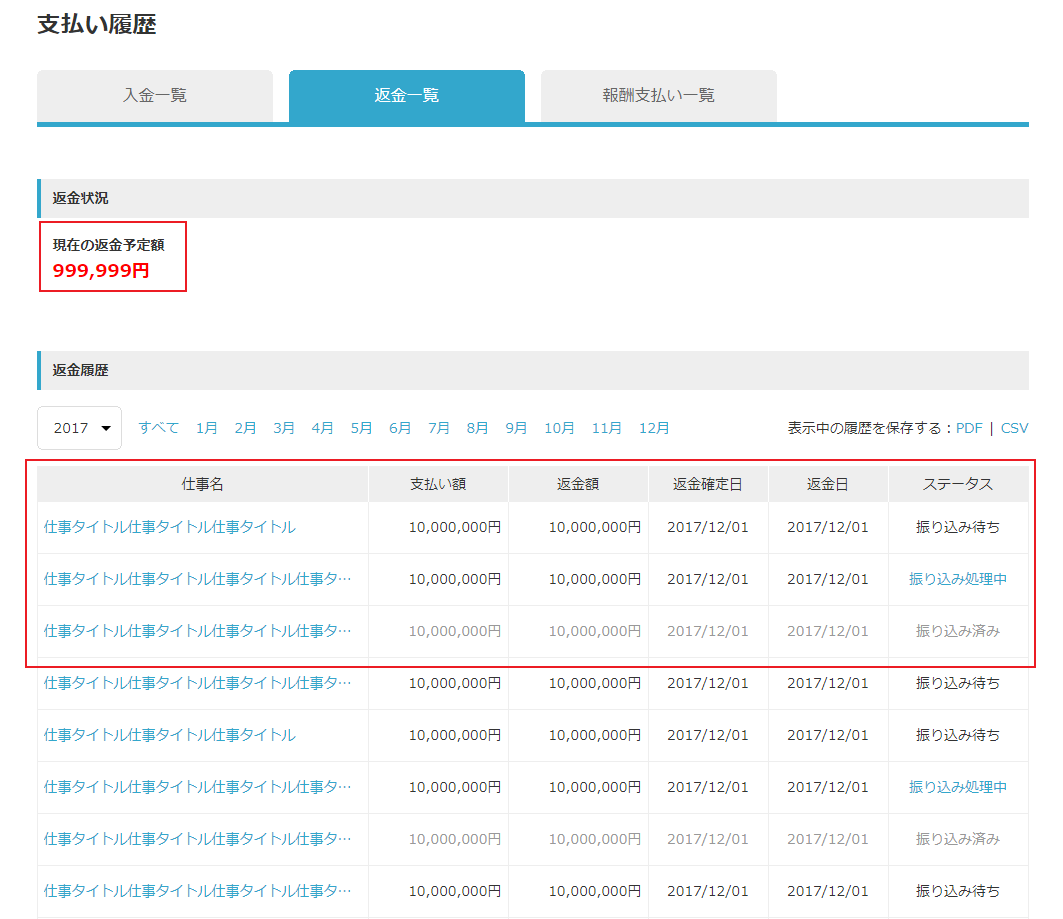View history for 9月
1063x919 pixels.
516,428
